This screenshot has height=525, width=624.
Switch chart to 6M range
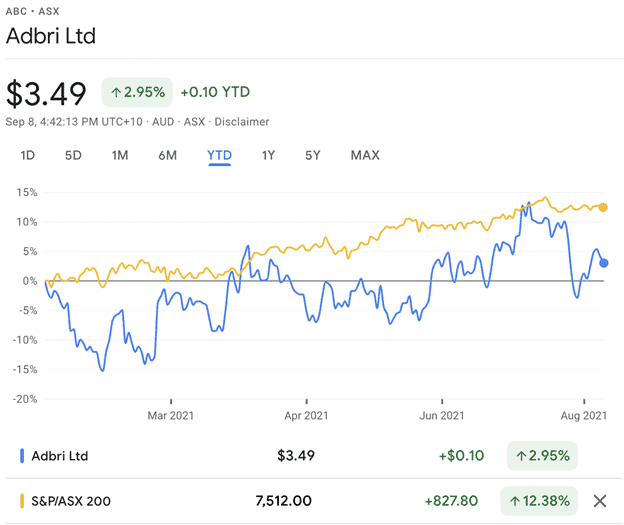coord(168,155)
